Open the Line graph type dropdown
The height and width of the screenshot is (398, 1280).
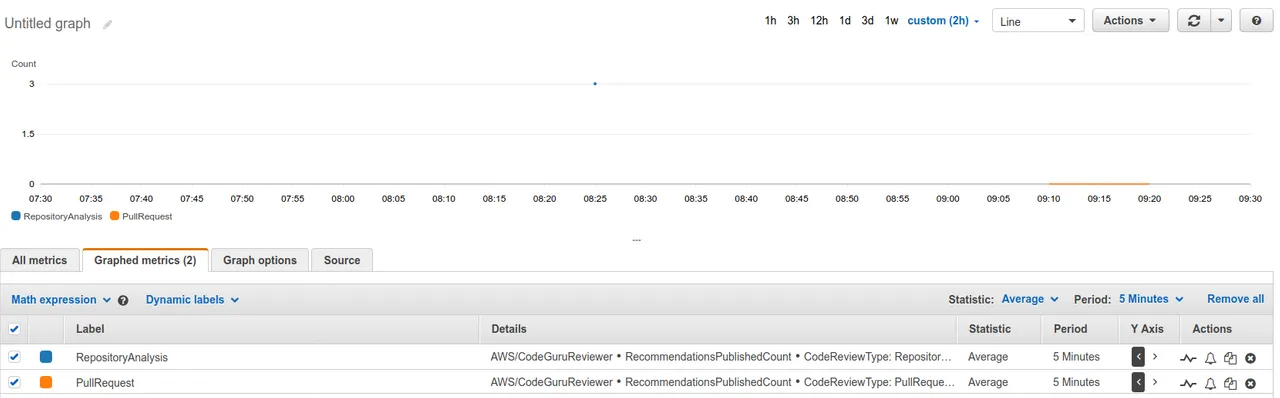1038,21
